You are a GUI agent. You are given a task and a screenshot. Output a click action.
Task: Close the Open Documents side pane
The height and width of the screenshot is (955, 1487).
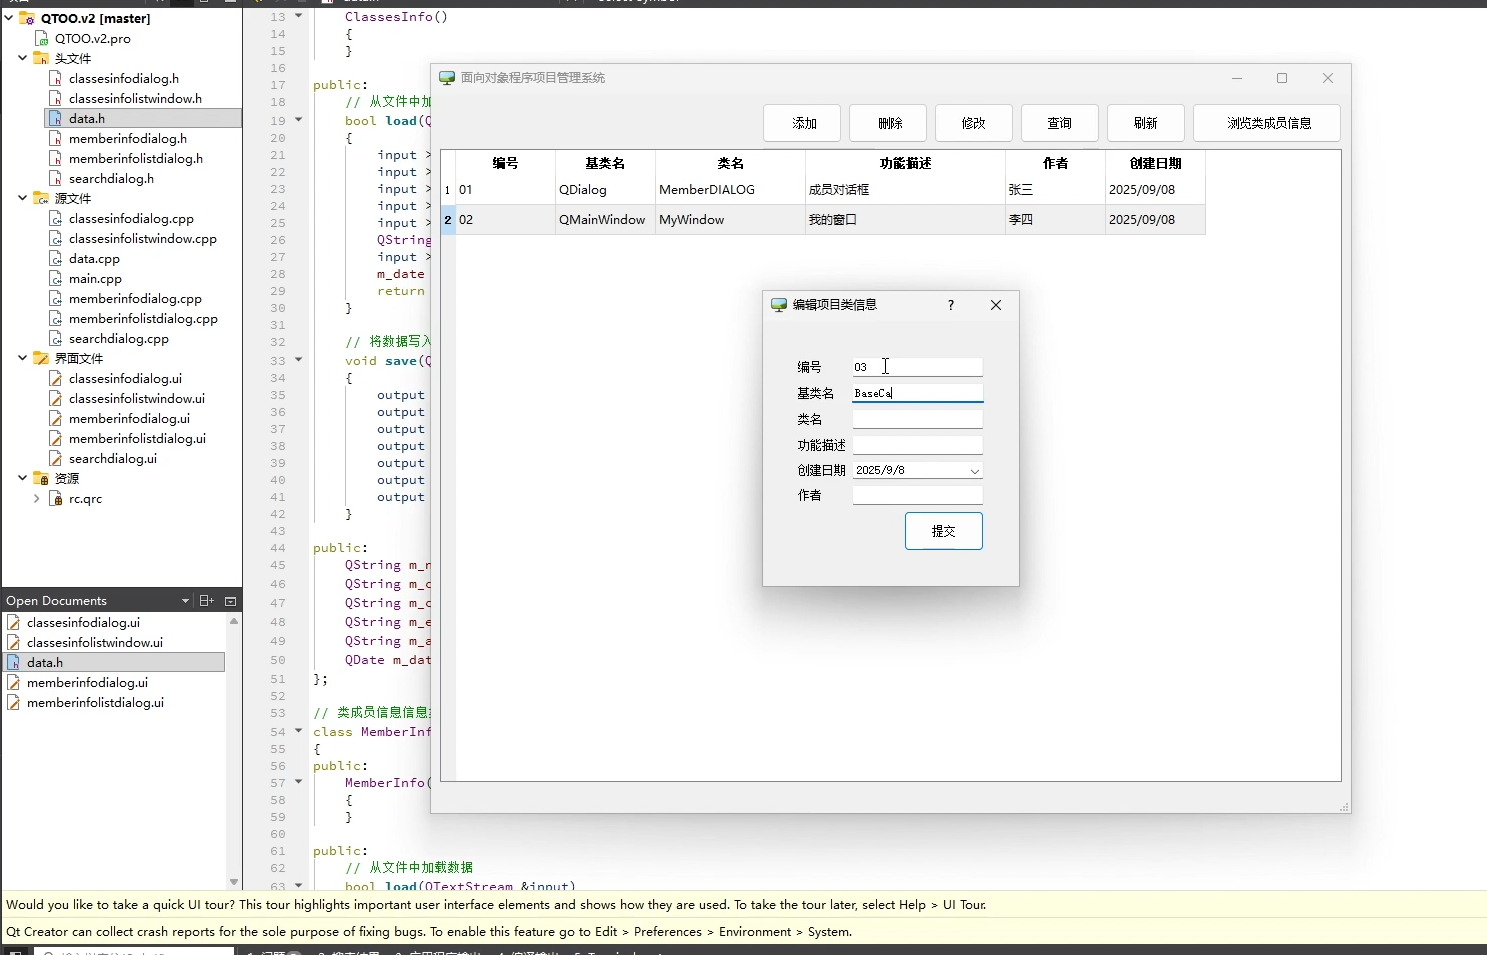[230, 600]
